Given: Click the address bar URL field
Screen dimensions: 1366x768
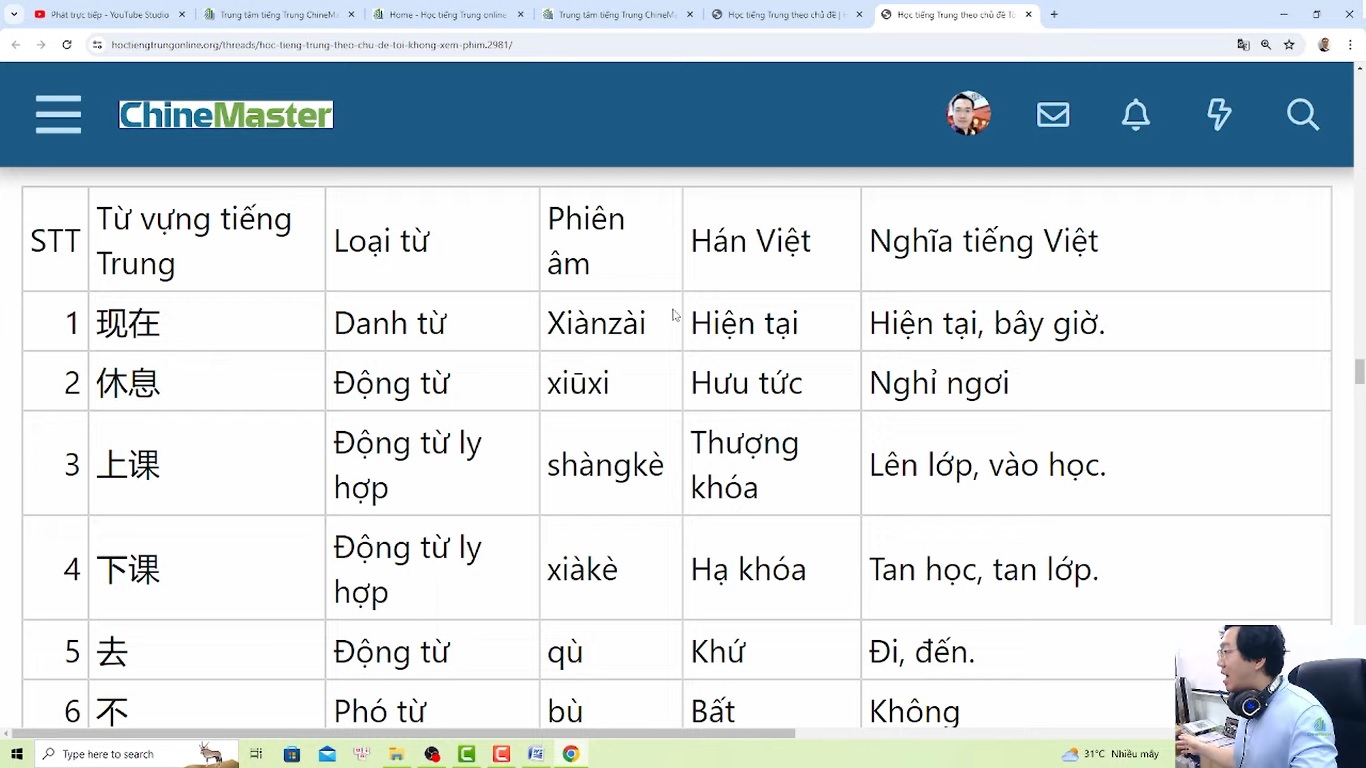Looking at the screenshot, I should 600,45.
